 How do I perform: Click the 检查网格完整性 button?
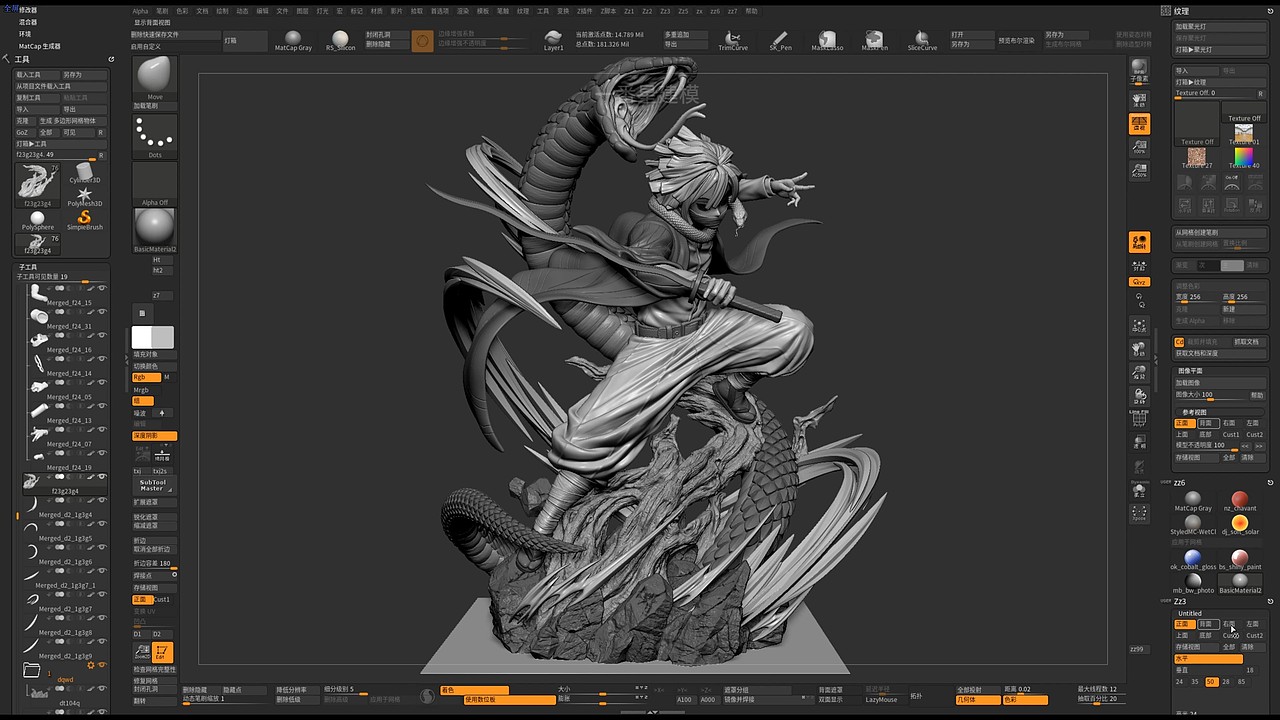coord(154,669)
